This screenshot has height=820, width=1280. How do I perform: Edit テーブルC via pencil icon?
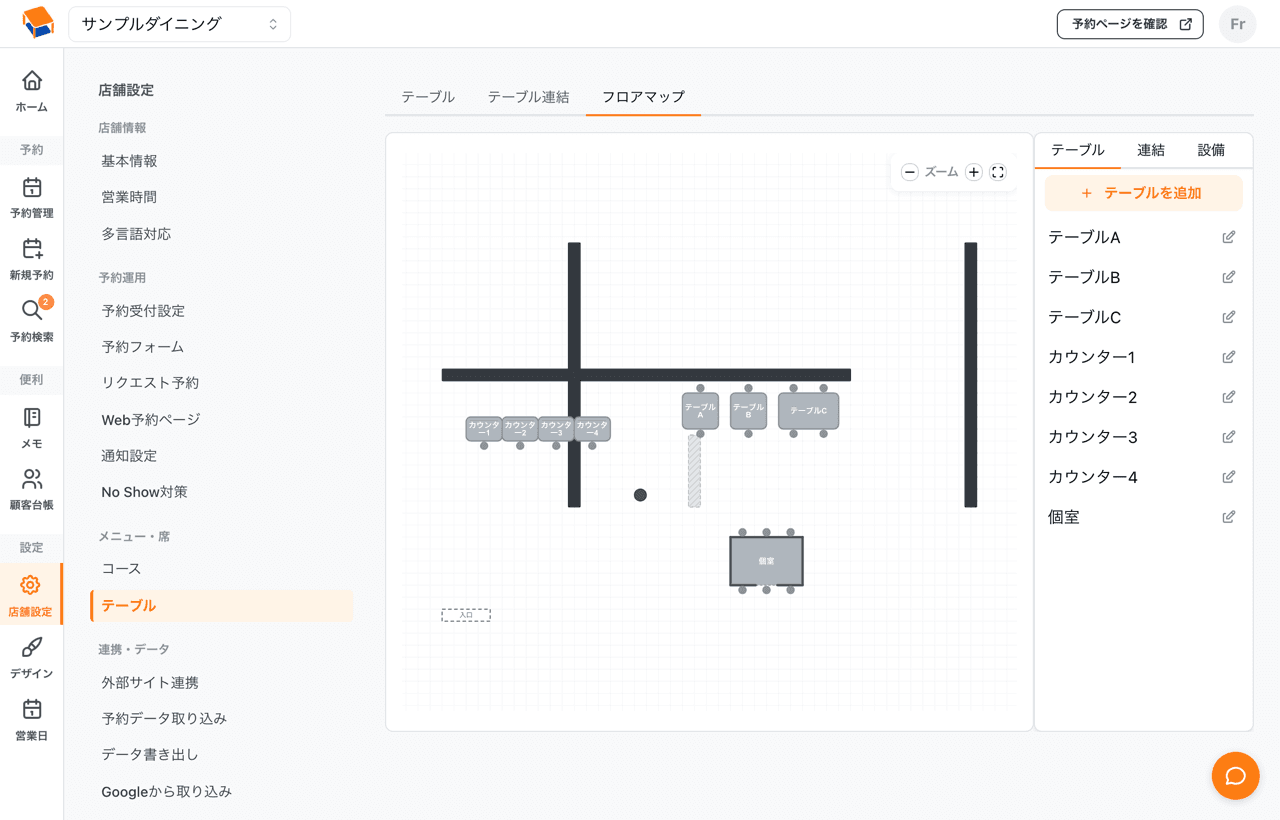coord(1229,317)
